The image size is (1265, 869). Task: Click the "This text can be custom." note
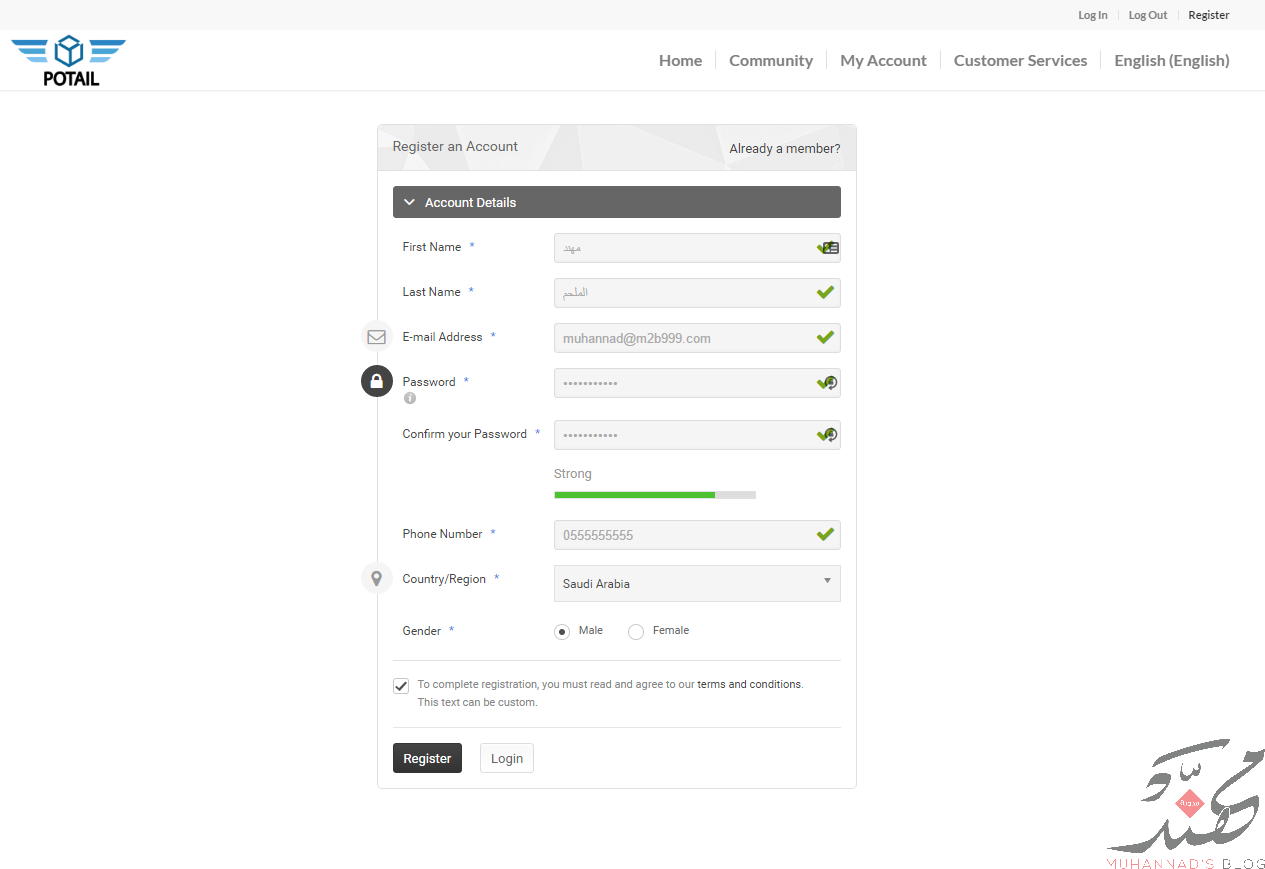pos(478,702)
